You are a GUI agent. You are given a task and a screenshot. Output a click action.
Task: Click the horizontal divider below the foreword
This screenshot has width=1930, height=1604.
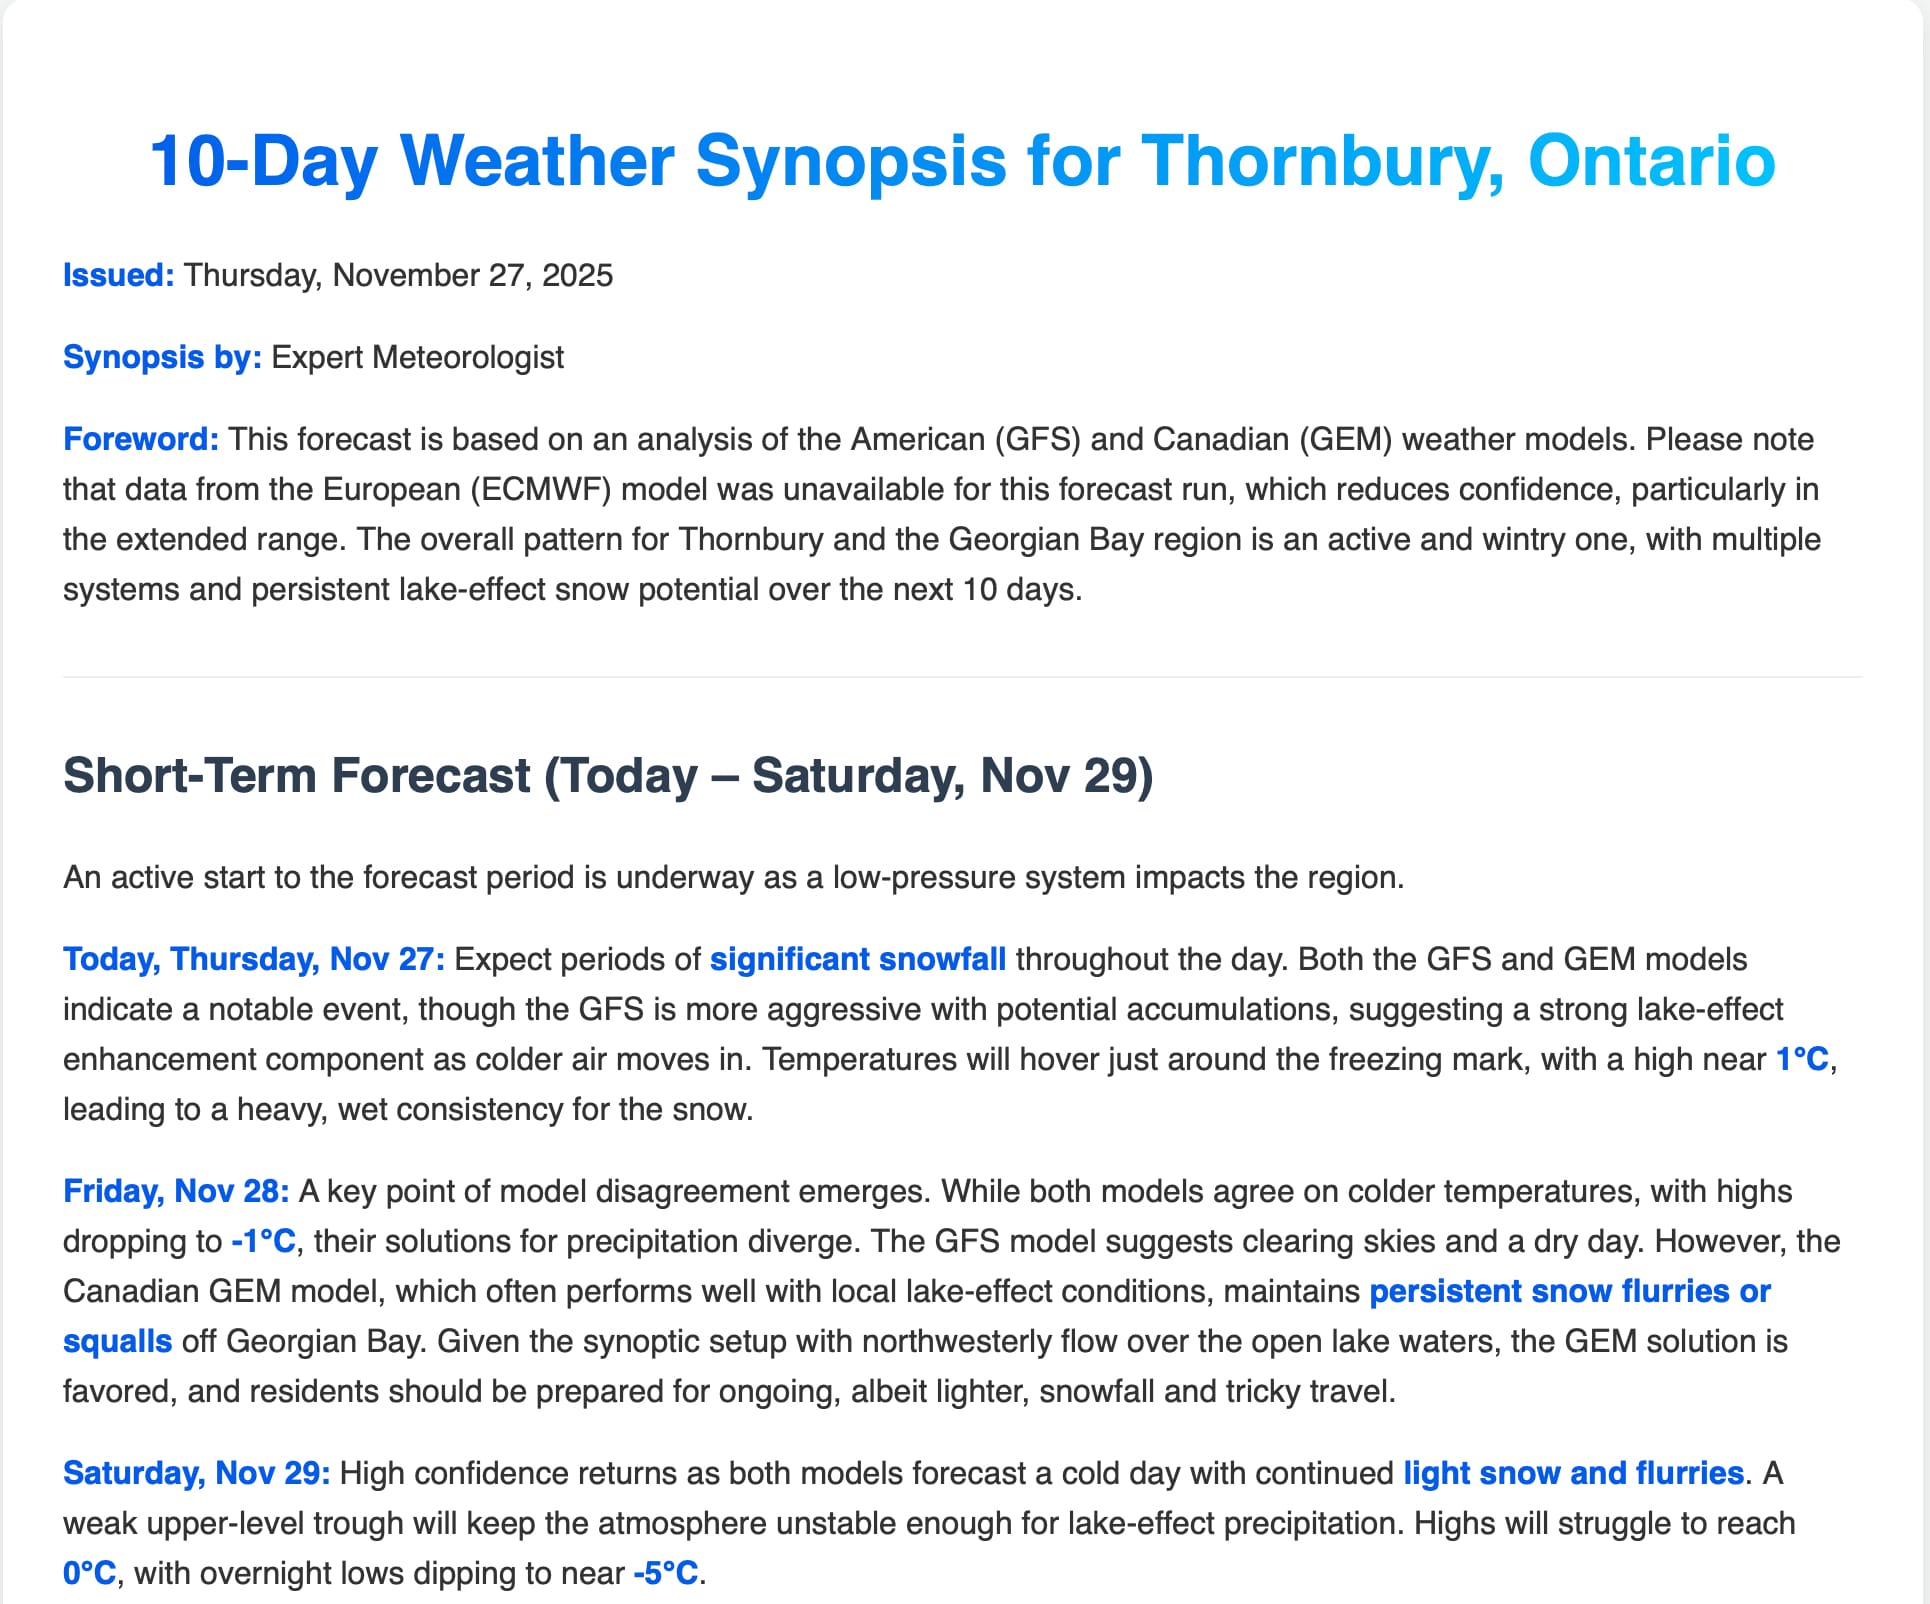click(962, 677)
